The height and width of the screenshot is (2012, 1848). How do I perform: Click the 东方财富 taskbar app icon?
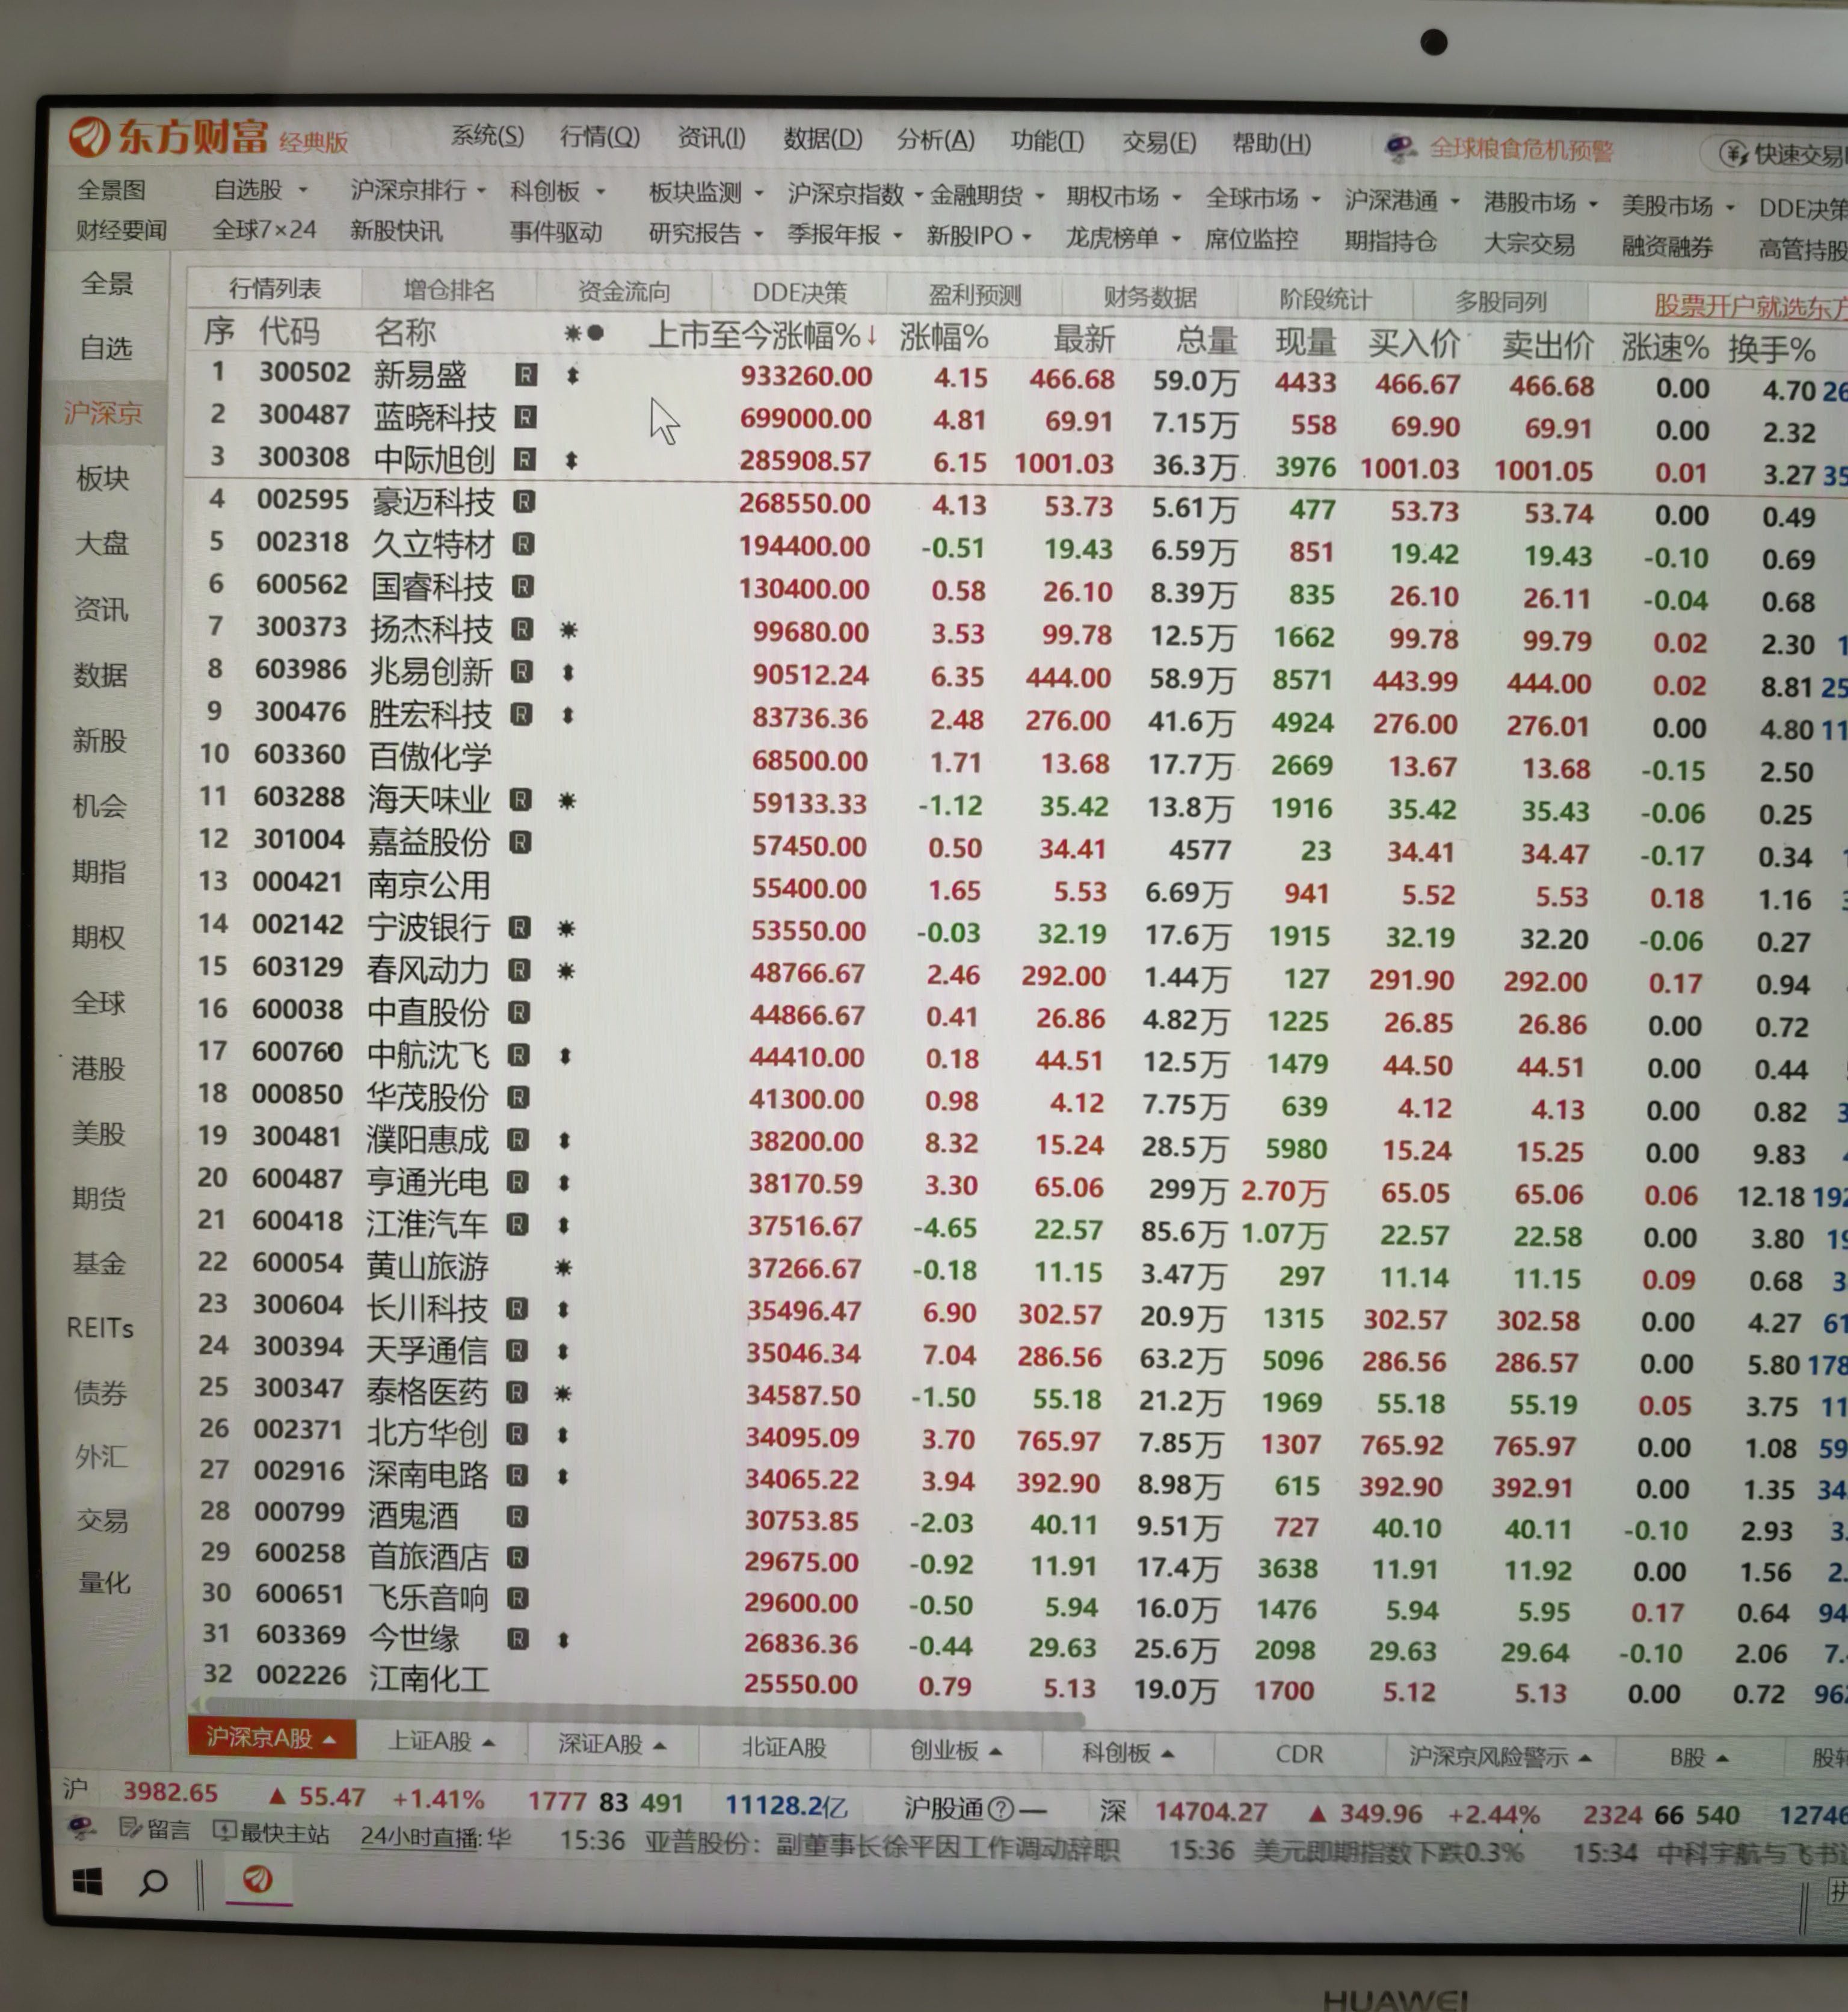tap(258, 1880)
